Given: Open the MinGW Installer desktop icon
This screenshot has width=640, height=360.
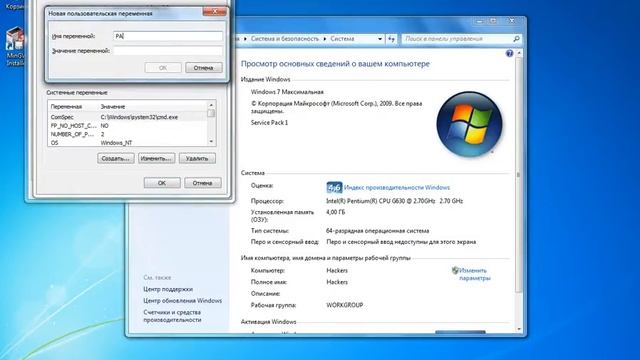Looking at the screenshot, I should pyautogui.click(x=15, y=47).
